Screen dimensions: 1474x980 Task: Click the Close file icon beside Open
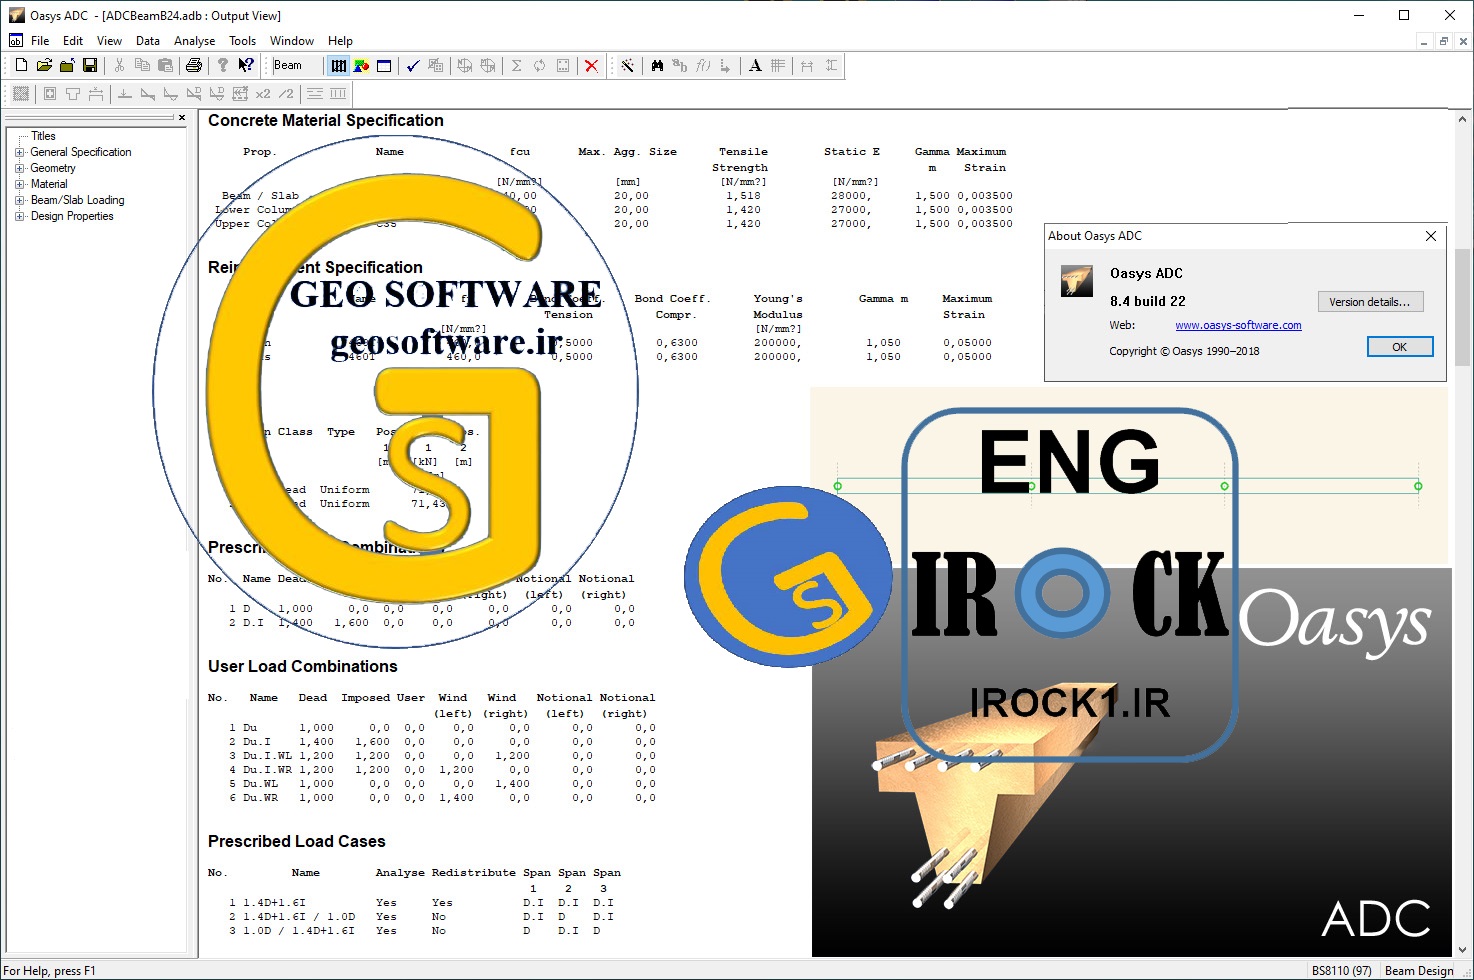[67, 65]
